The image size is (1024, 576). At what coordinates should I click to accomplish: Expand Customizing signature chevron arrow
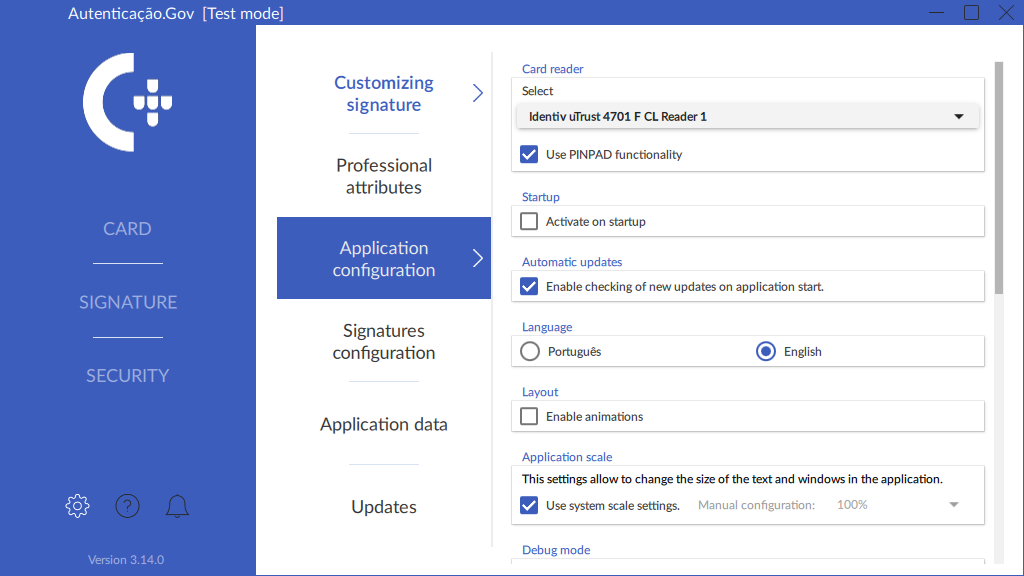[477, 93]
